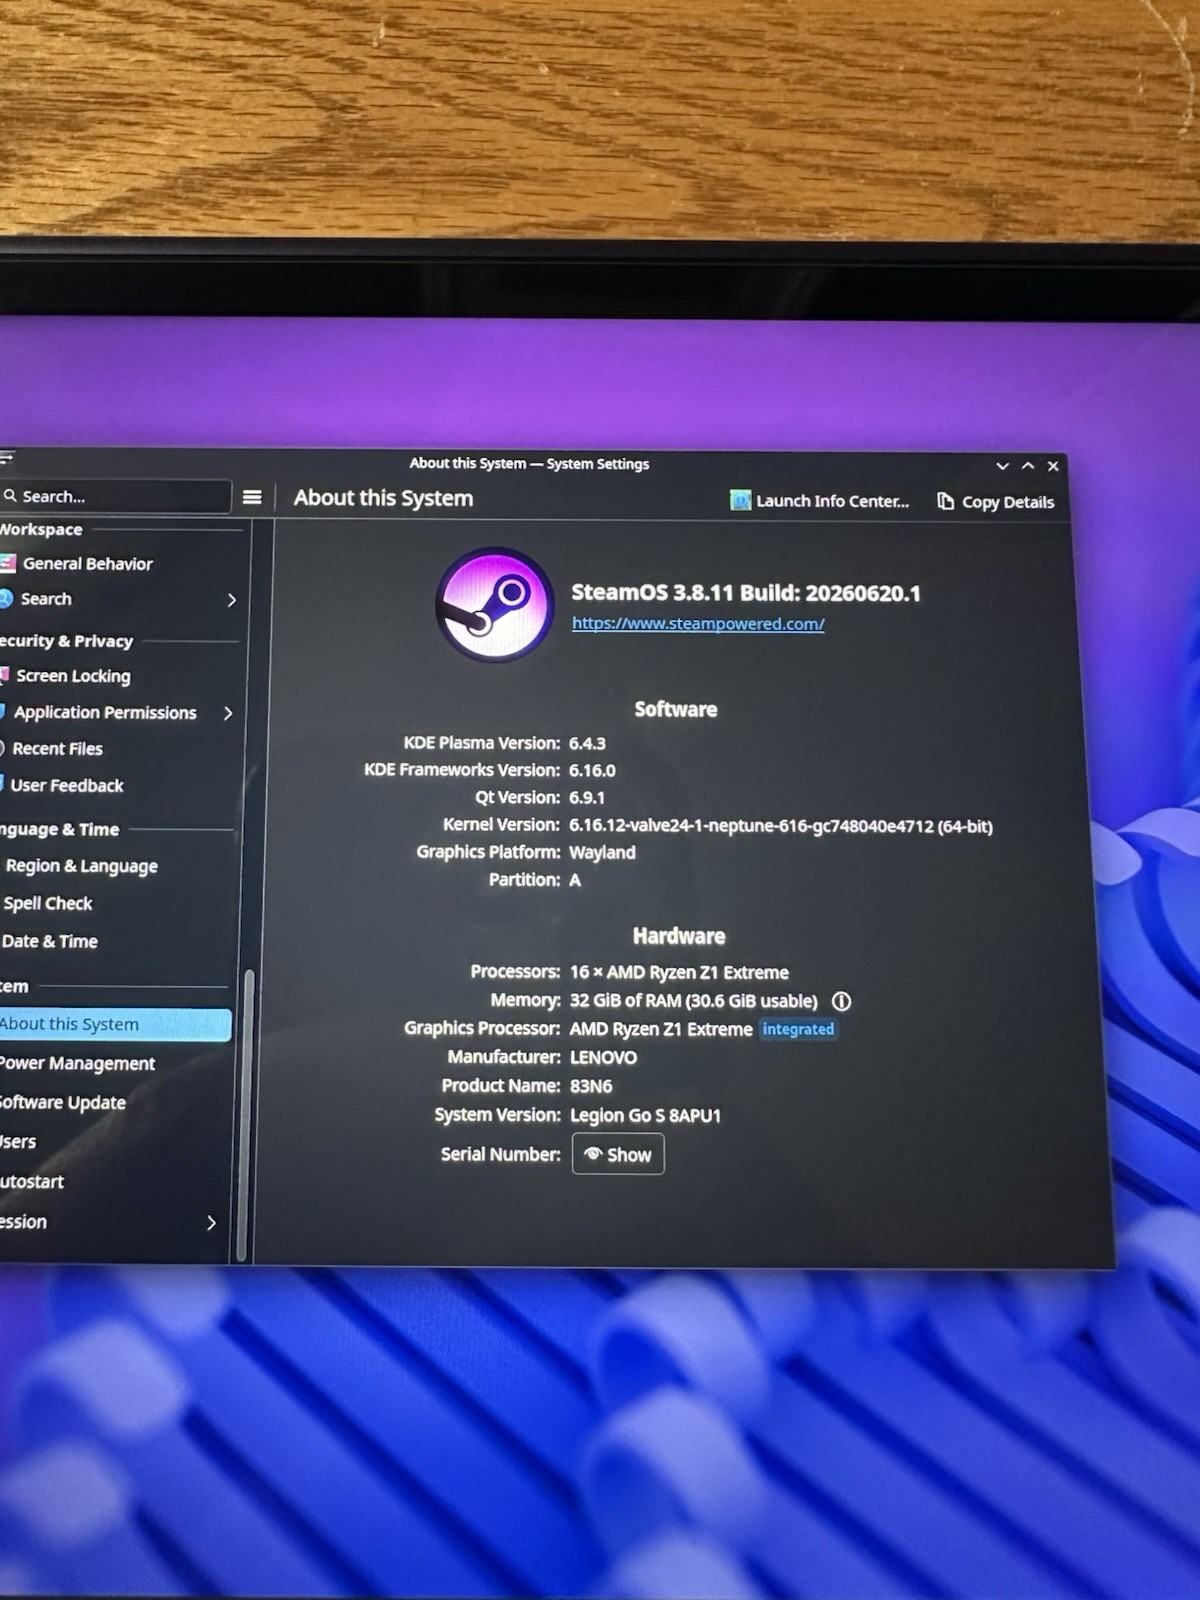Click the KDE Frameworks 6.16.0 value
1200x1600 pixels.
coord(592,770)
